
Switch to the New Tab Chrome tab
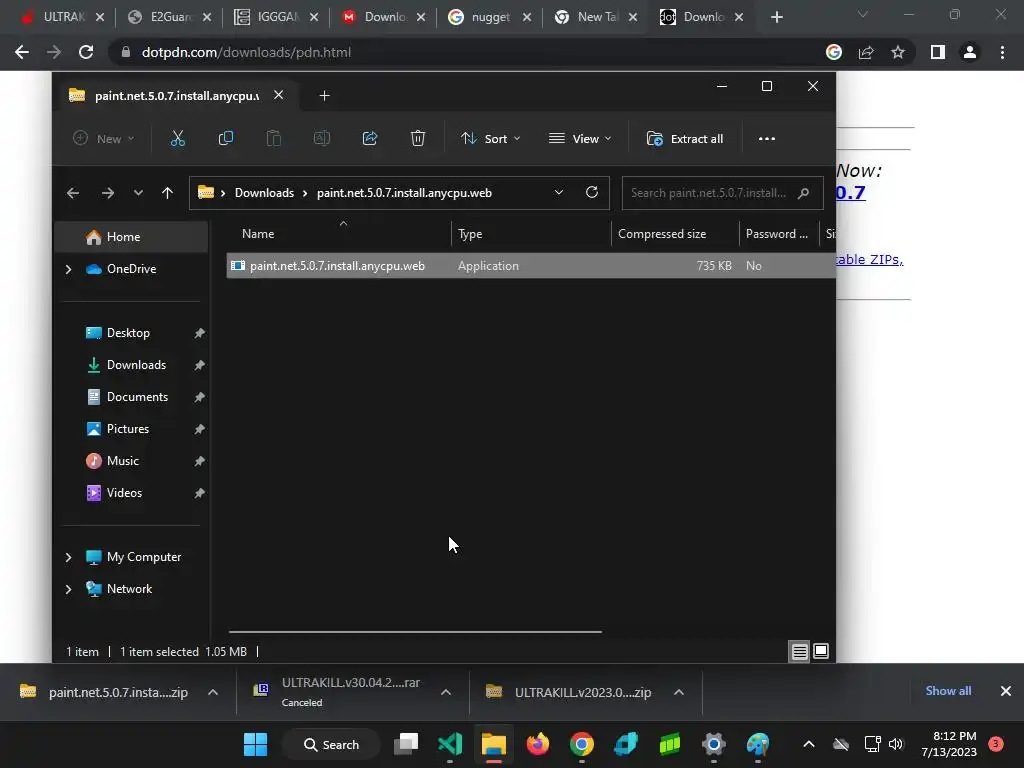[596, 17]
